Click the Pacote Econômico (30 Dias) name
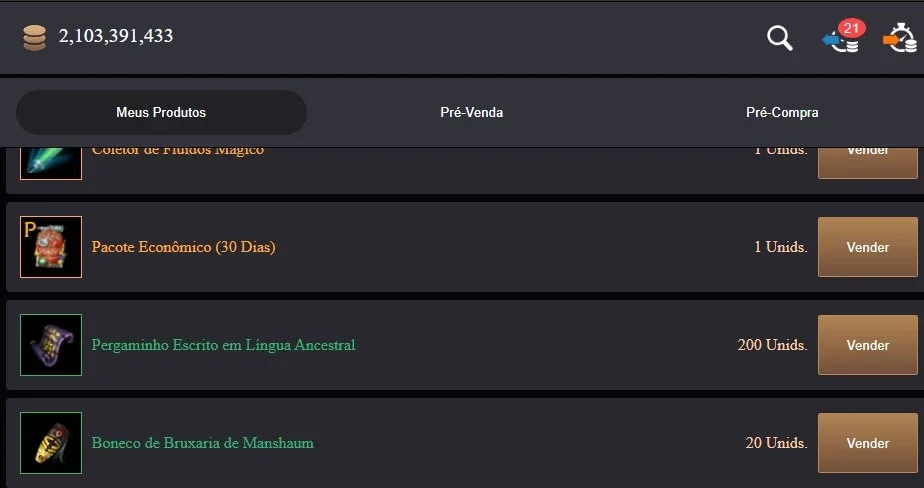Image resolution: width=924 pixels, height=488 pixels. [x=183, y=247]
